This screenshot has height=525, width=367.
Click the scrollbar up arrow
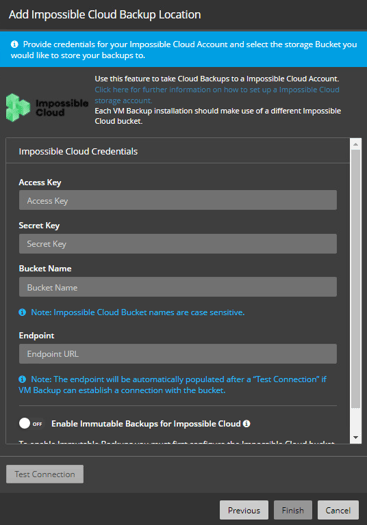pos(356,144)
